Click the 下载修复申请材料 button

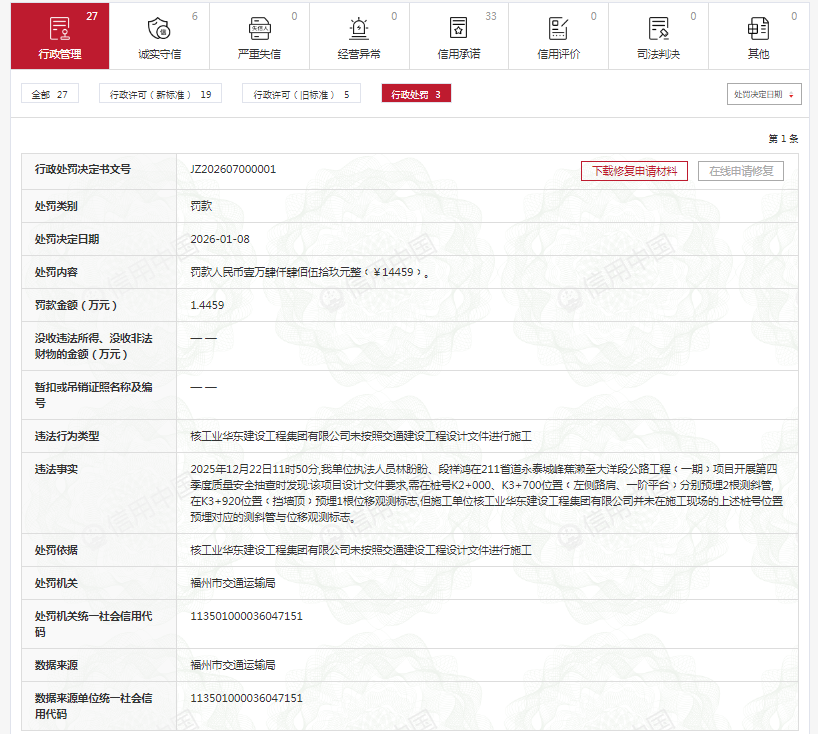click(x=634, y=171)
